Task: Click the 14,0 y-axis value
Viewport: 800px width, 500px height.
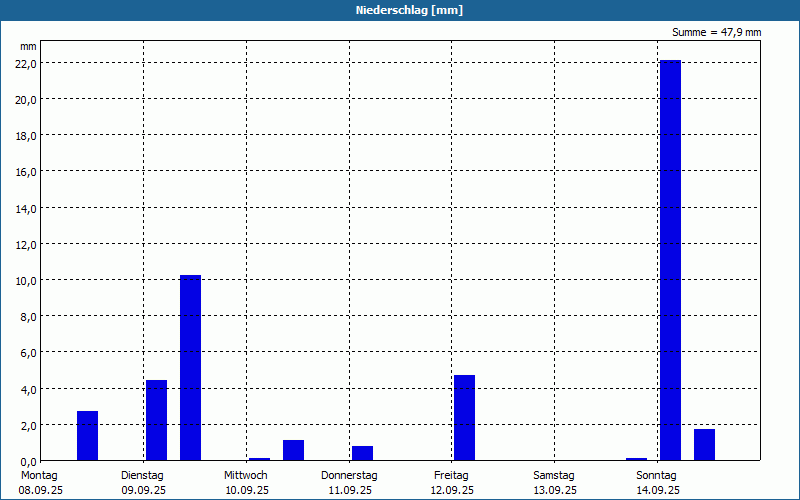Action: tap(26, 209)
